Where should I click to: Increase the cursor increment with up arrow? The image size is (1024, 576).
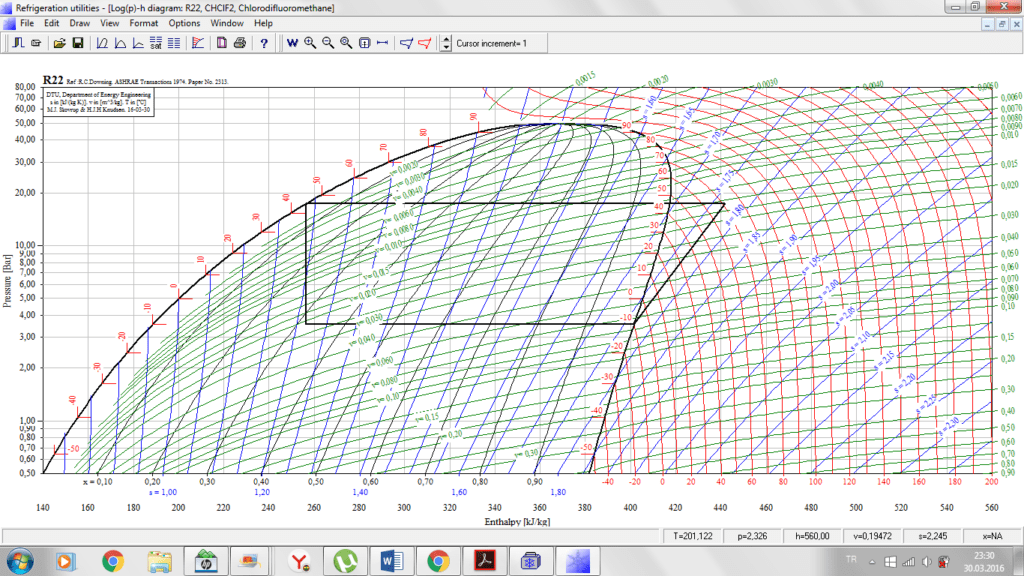pos(446,39)
